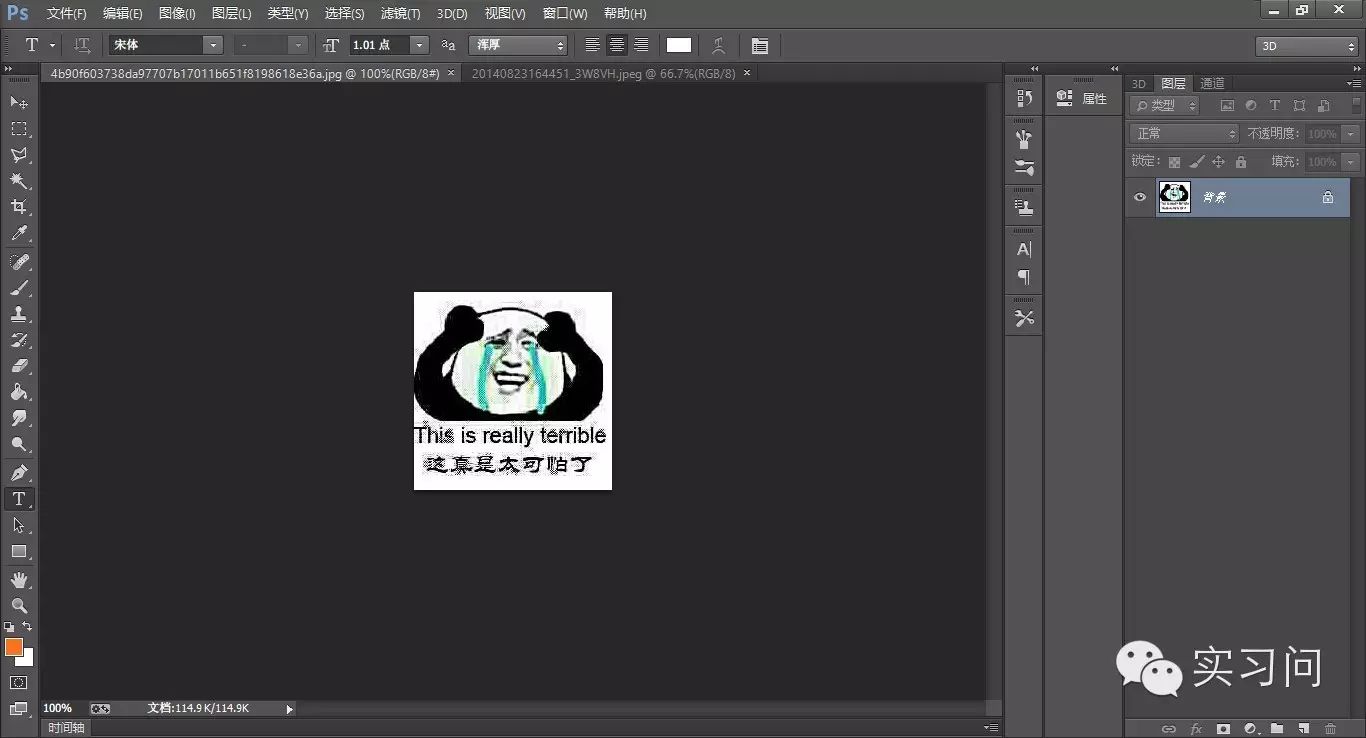Select the Smudge tool
This screenshot has width=1366, height=738.
pos(19,418)
